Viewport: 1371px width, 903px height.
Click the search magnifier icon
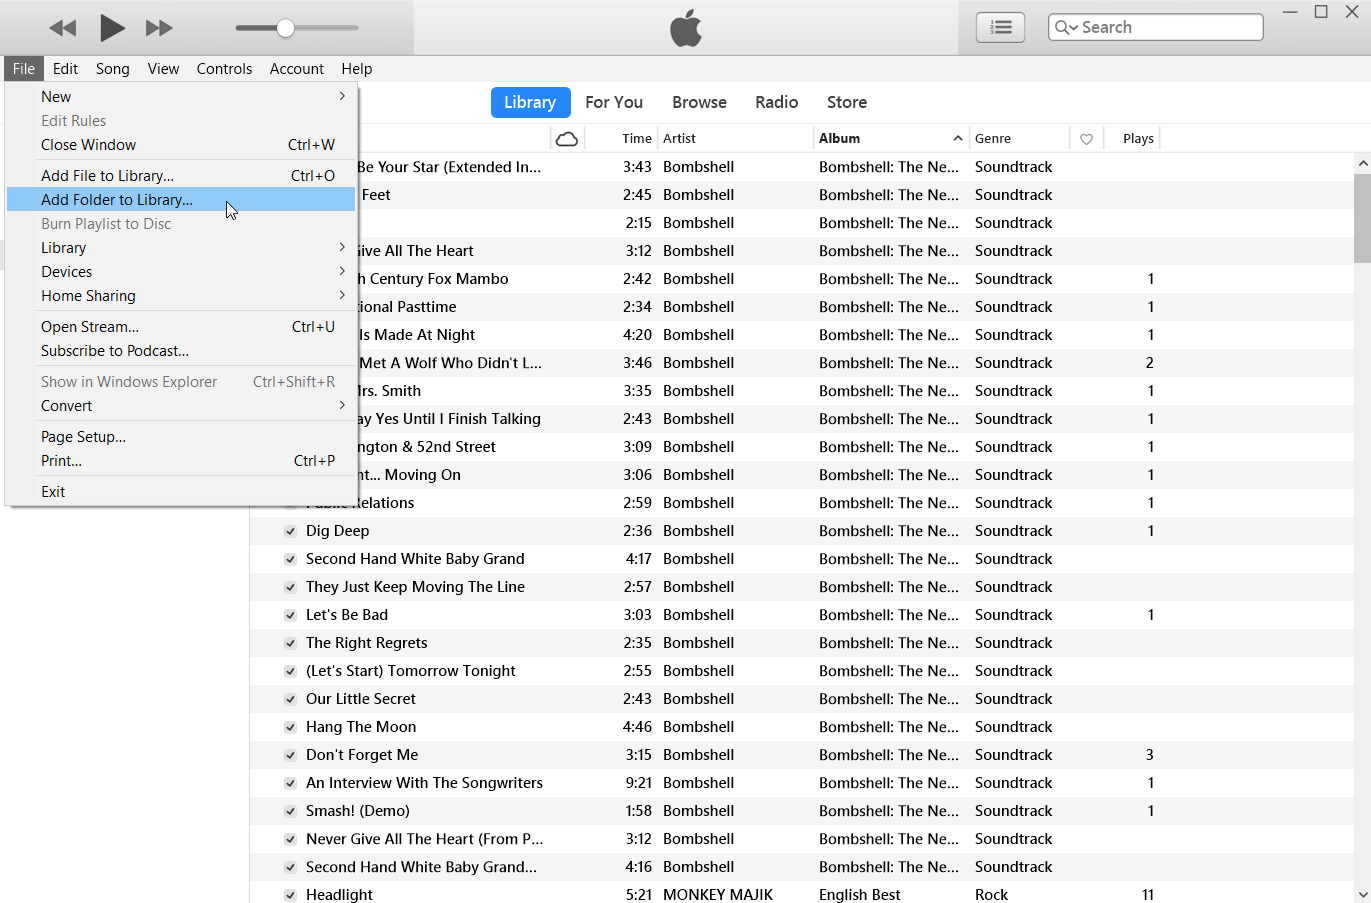point(1066,28)
